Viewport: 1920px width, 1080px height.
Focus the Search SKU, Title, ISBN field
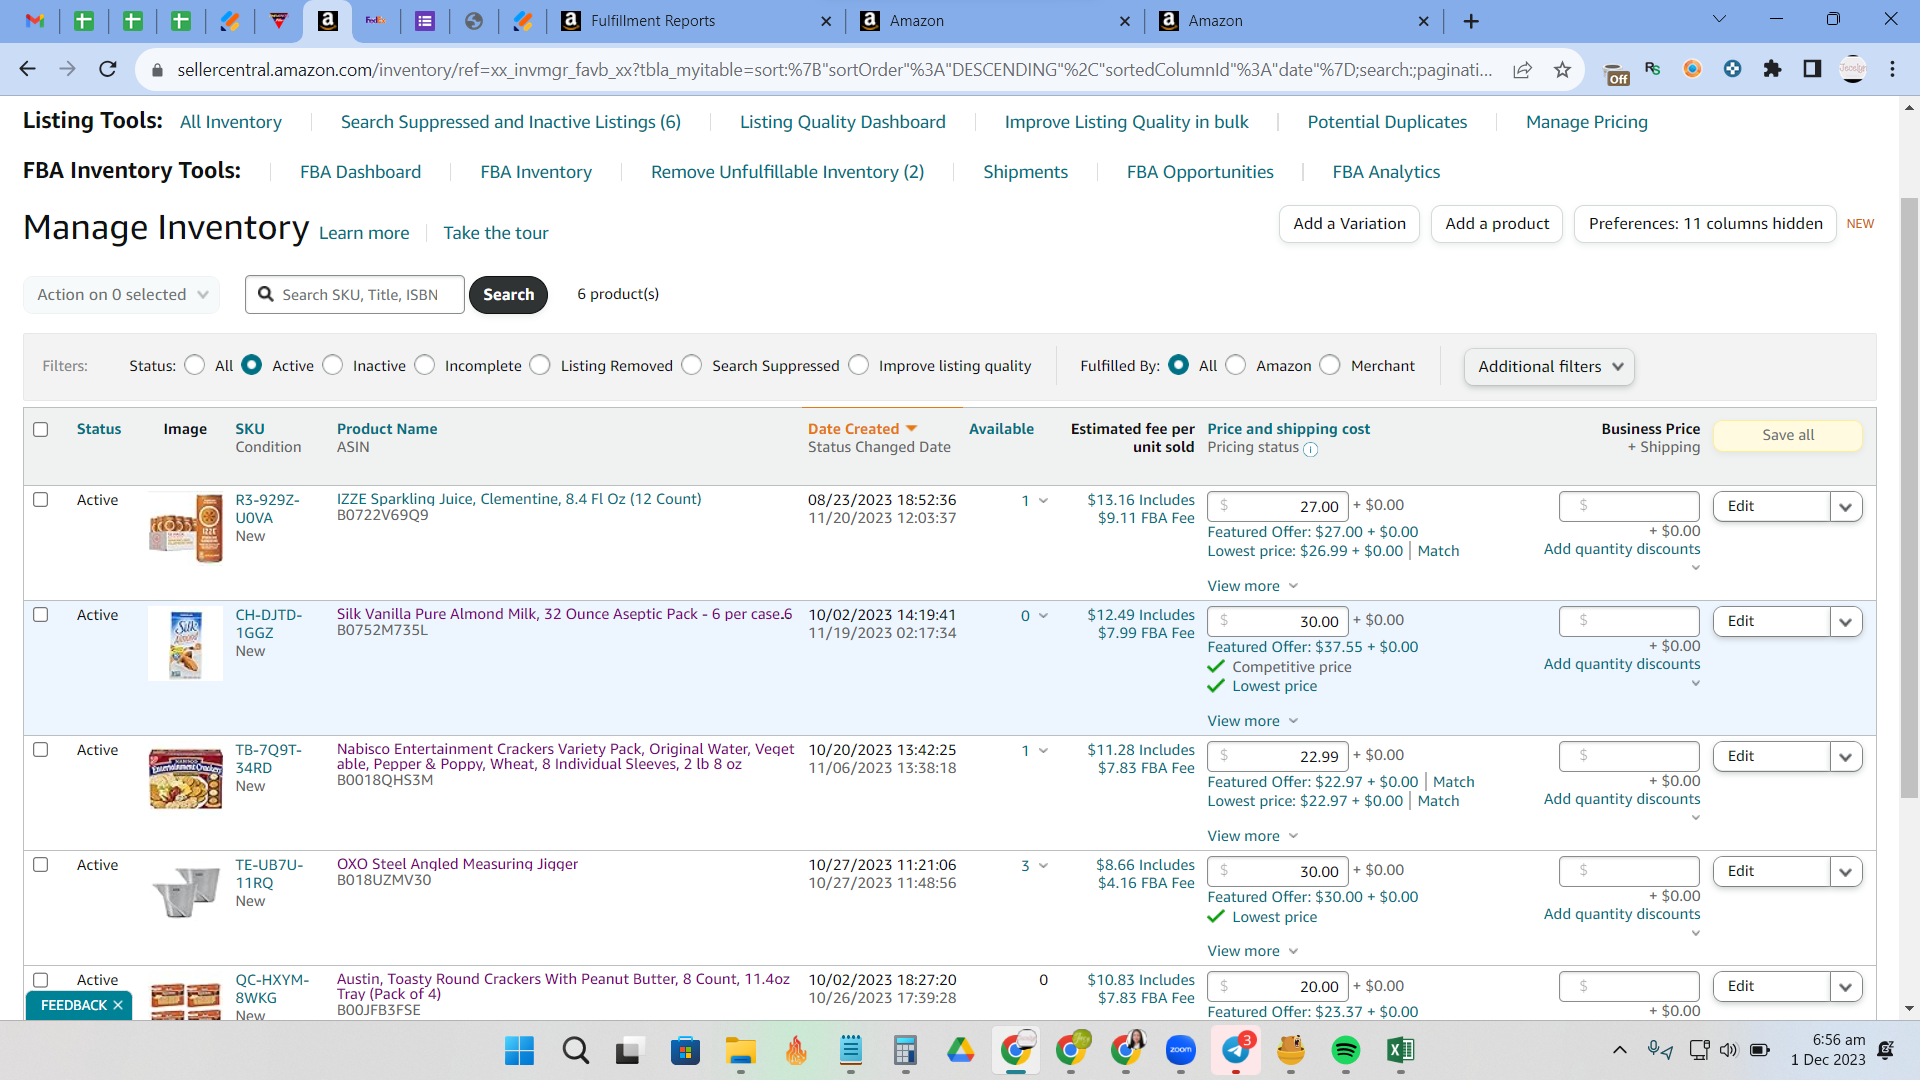click(355, 294)
